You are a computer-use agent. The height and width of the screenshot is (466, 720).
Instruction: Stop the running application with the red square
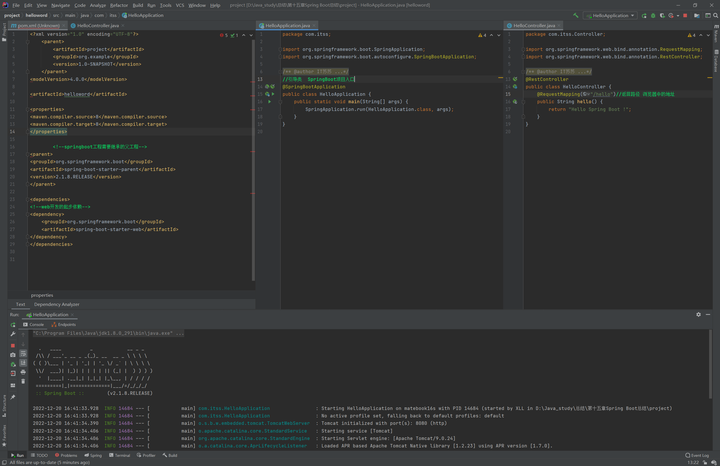[x=13, y=345]
